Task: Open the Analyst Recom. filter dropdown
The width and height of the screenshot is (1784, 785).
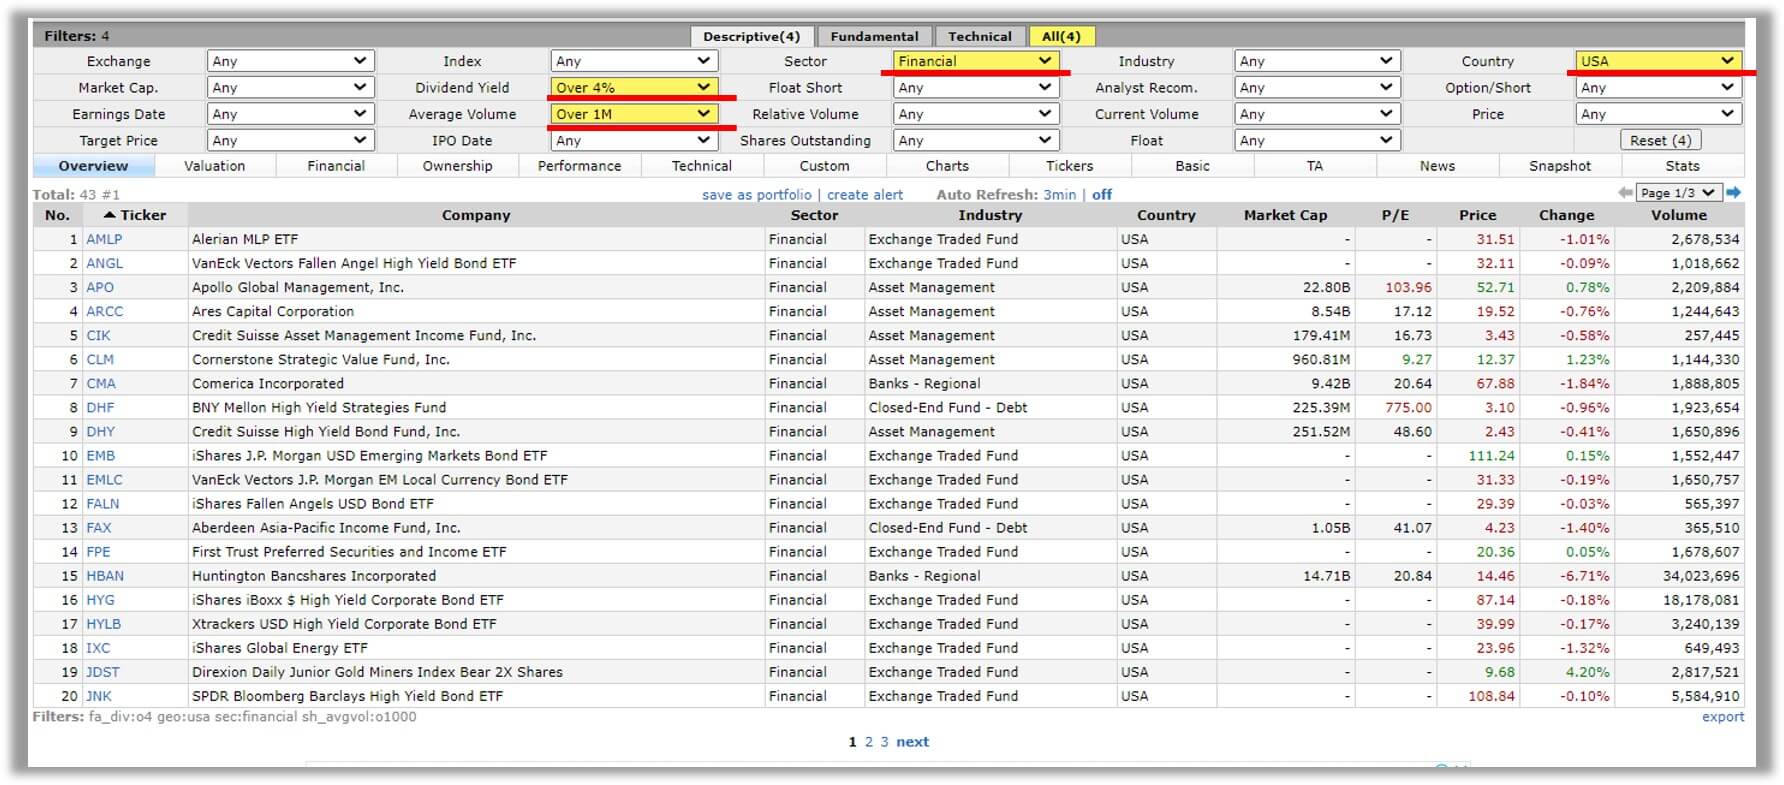Action: click(1317, 88)
